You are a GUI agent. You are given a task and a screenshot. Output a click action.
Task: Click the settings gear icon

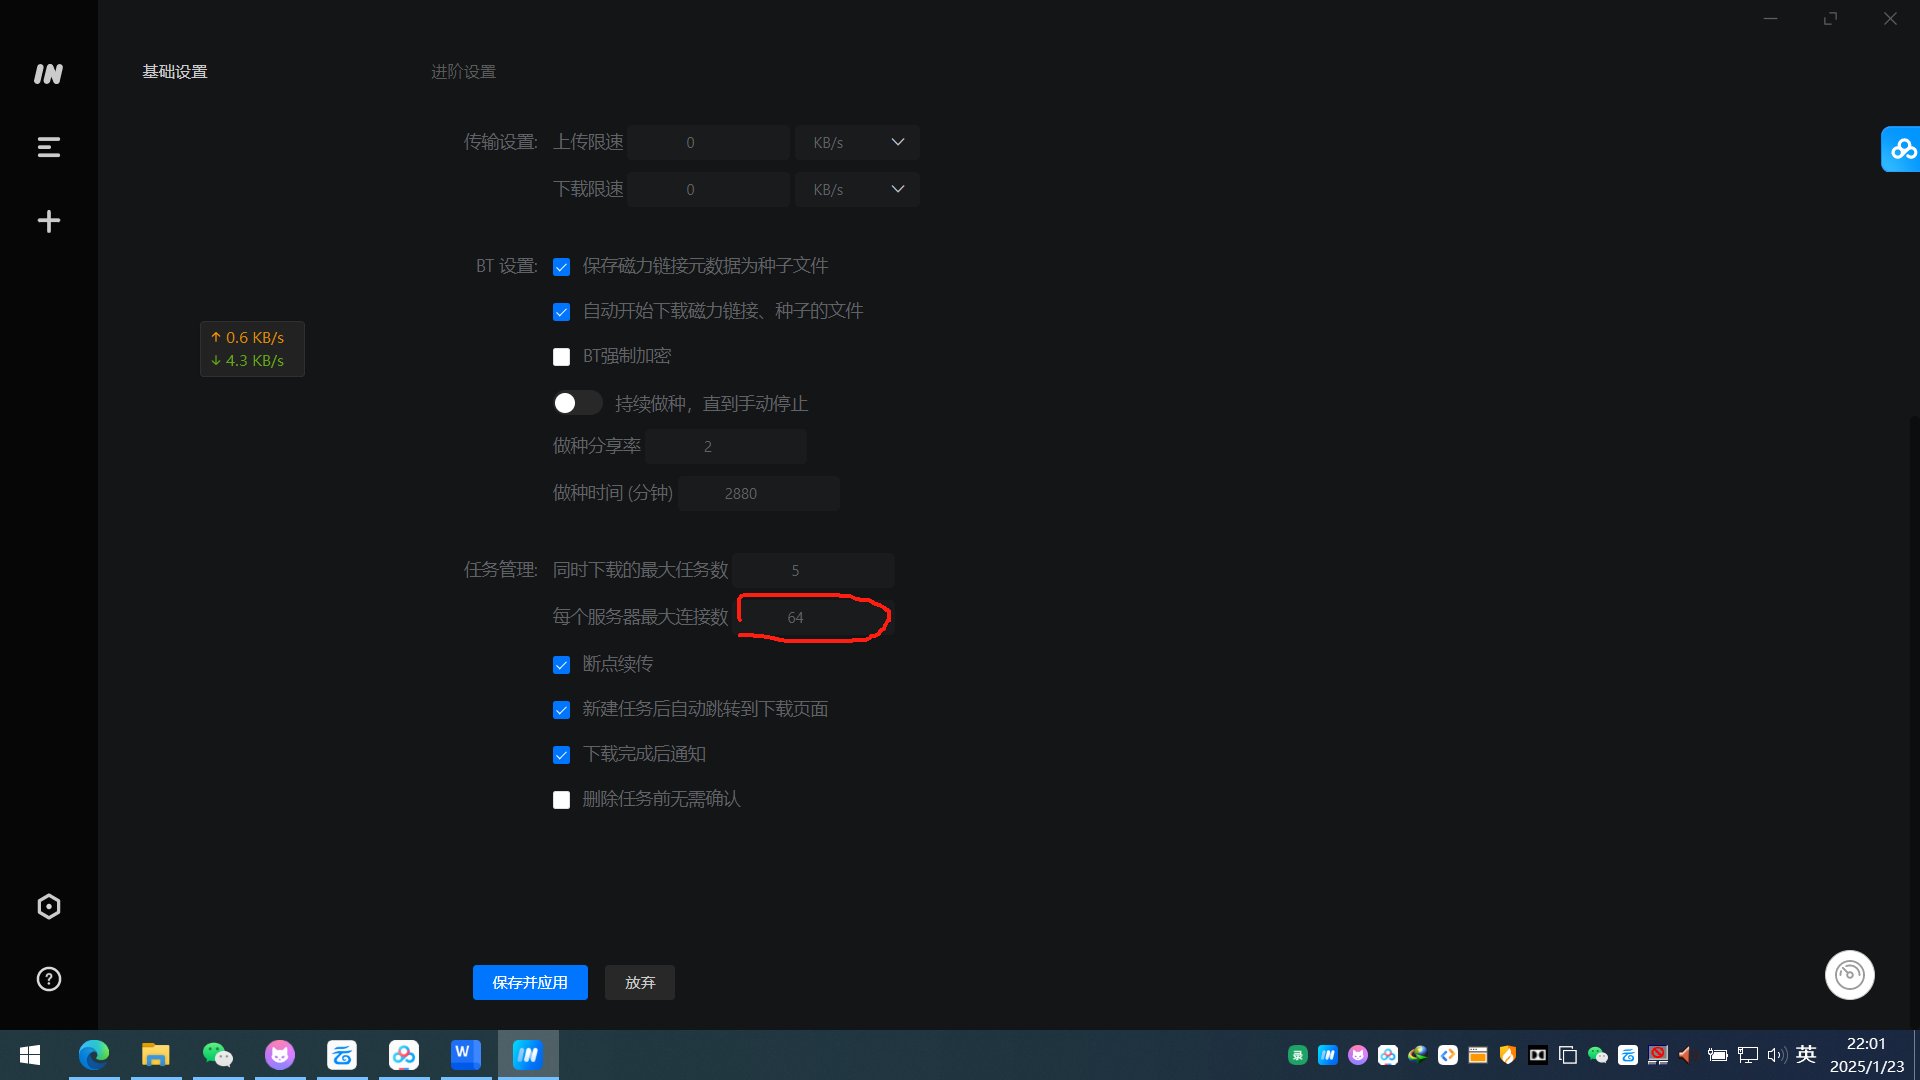49,907
